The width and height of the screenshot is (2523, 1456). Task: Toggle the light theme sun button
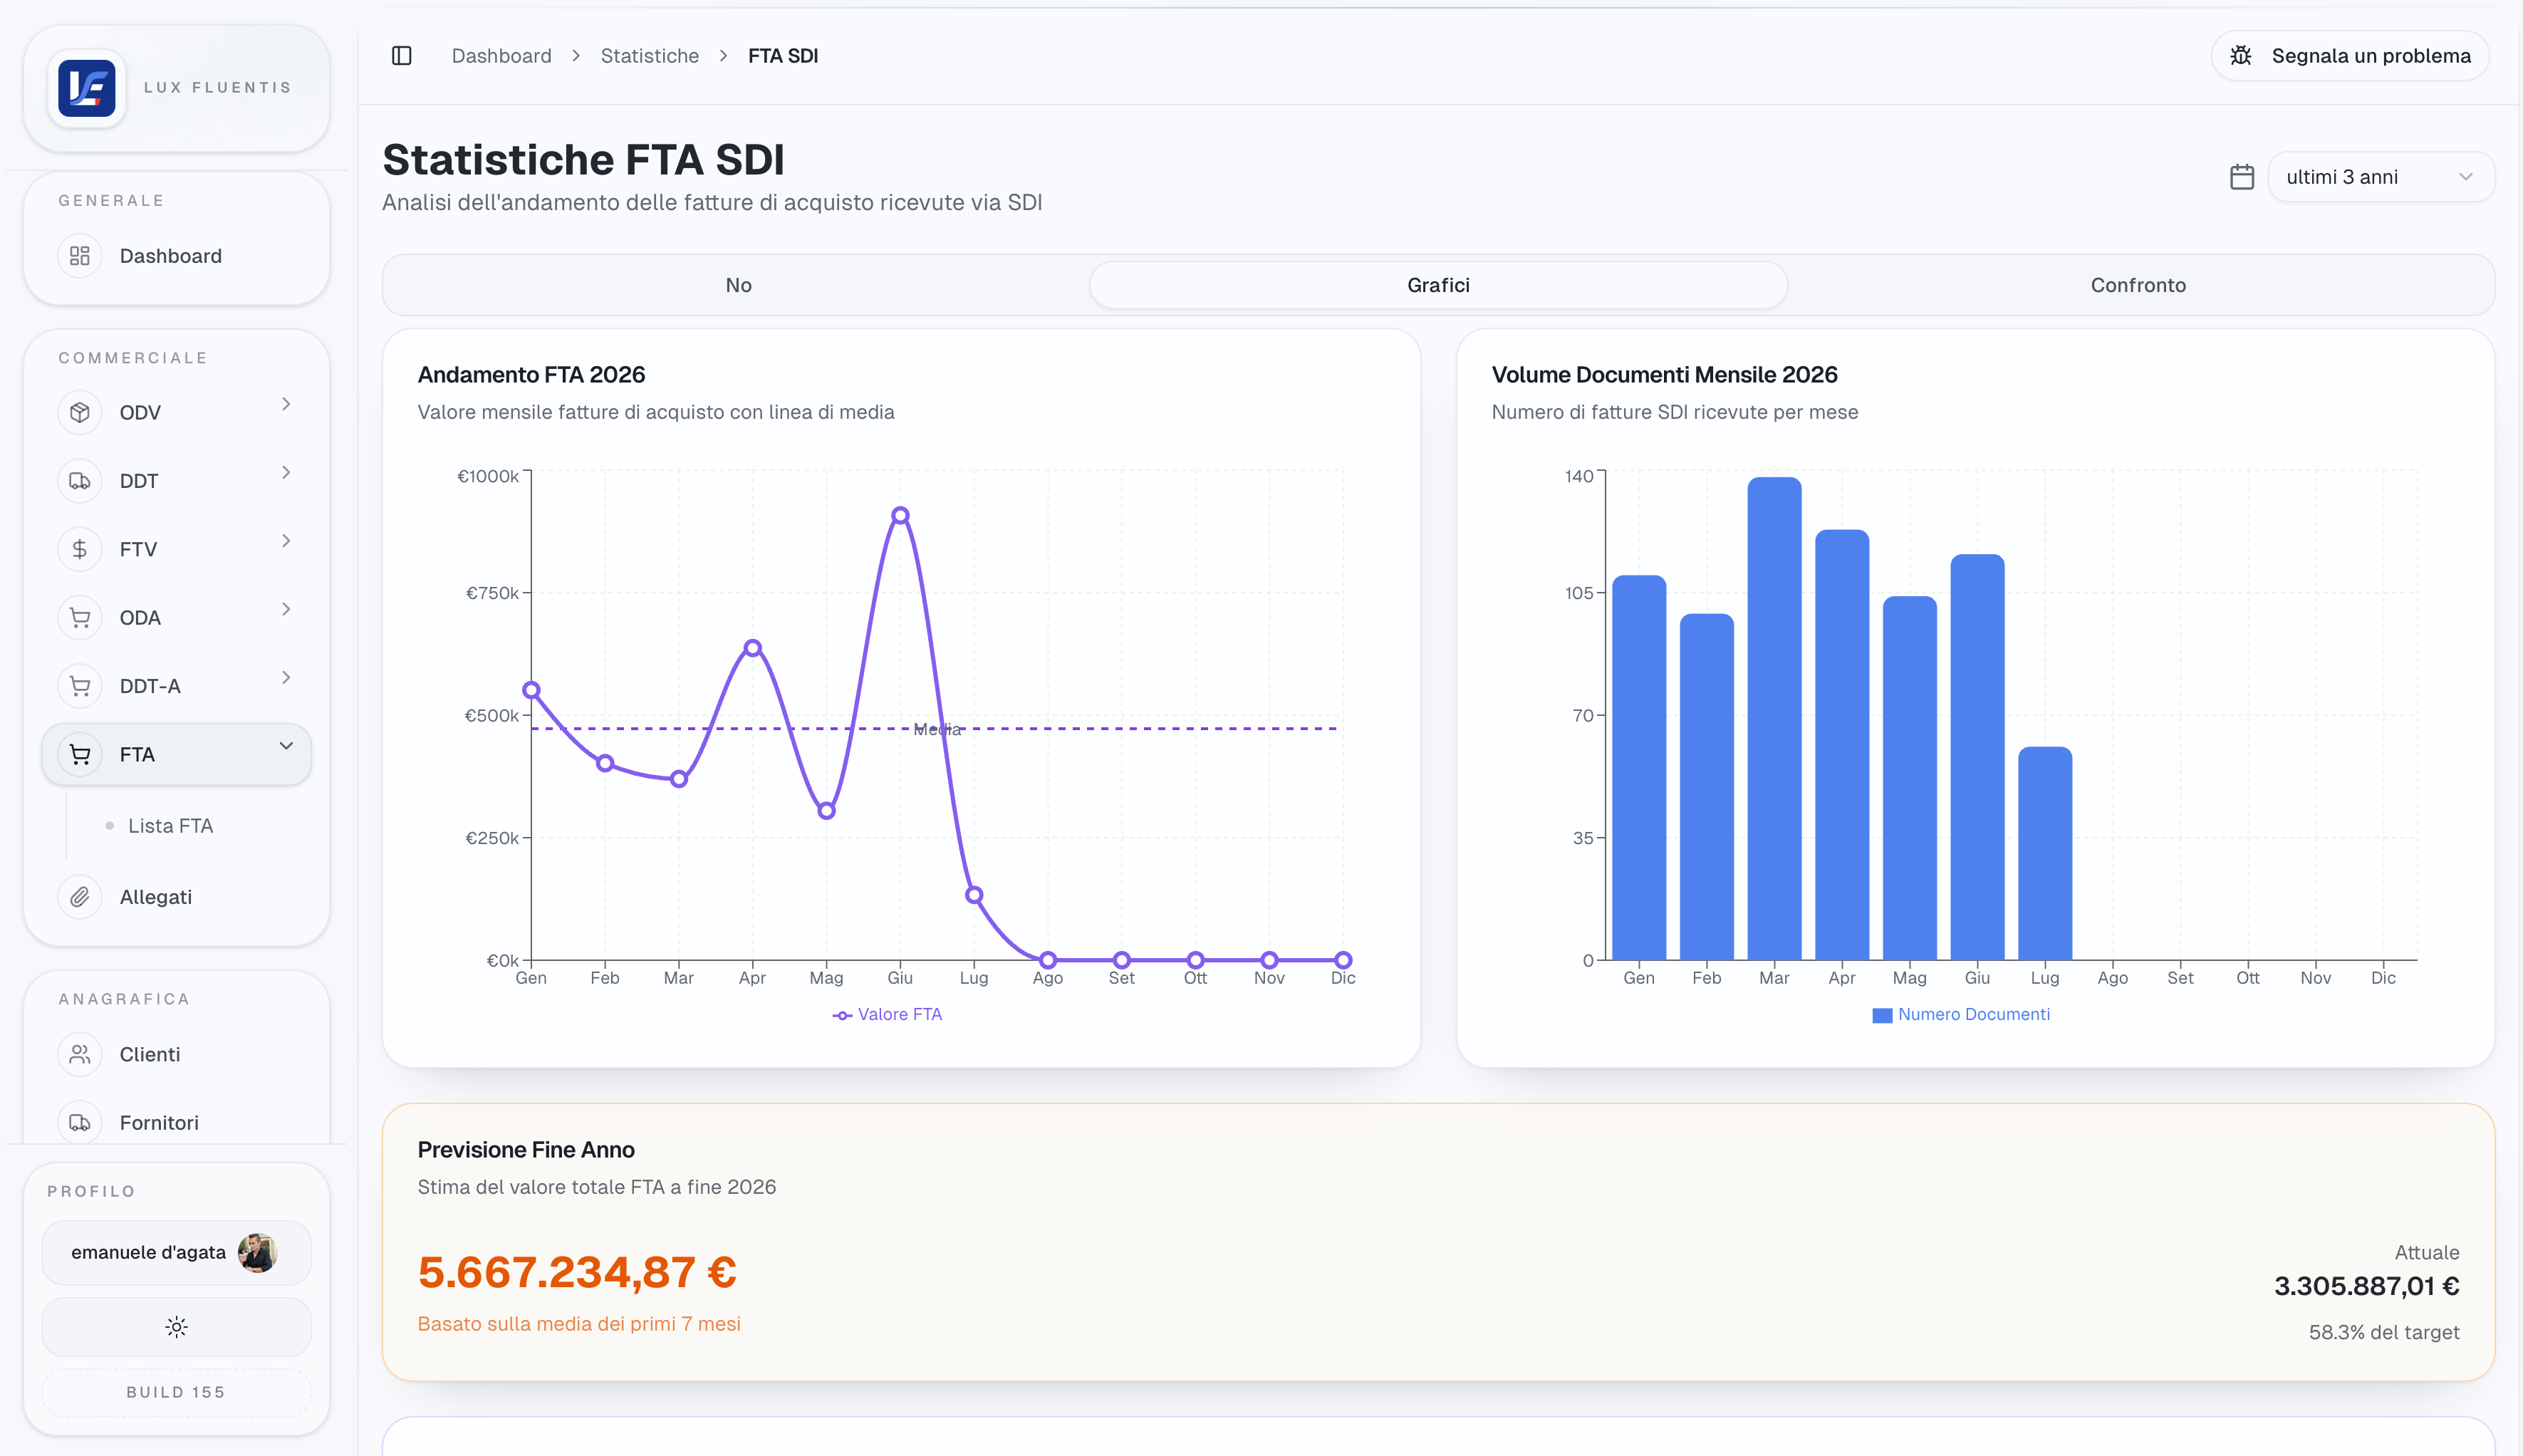[176, 1327]
